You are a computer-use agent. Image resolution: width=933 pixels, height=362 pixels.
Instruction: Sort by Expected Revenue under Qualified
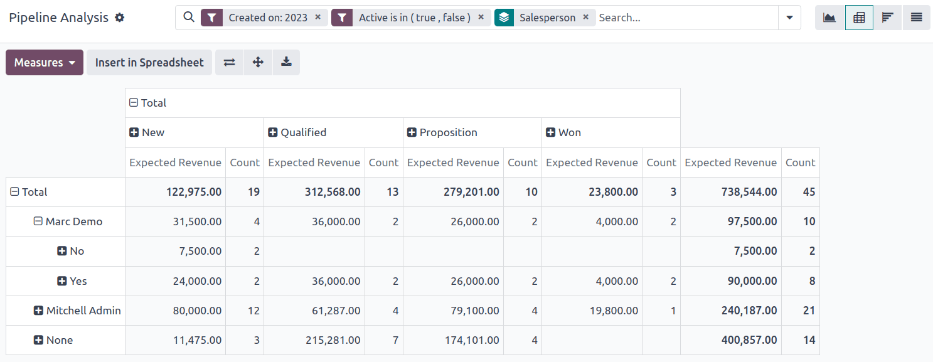(314, 163)
